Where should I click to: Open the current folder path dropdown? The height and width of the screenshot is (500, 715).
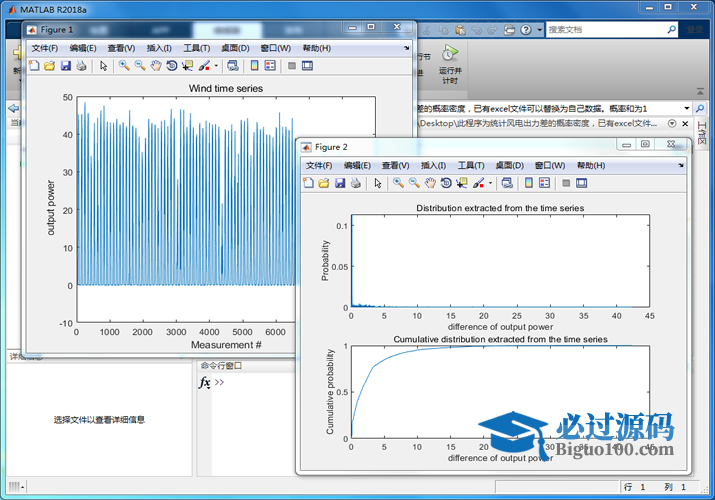[686, 108]
